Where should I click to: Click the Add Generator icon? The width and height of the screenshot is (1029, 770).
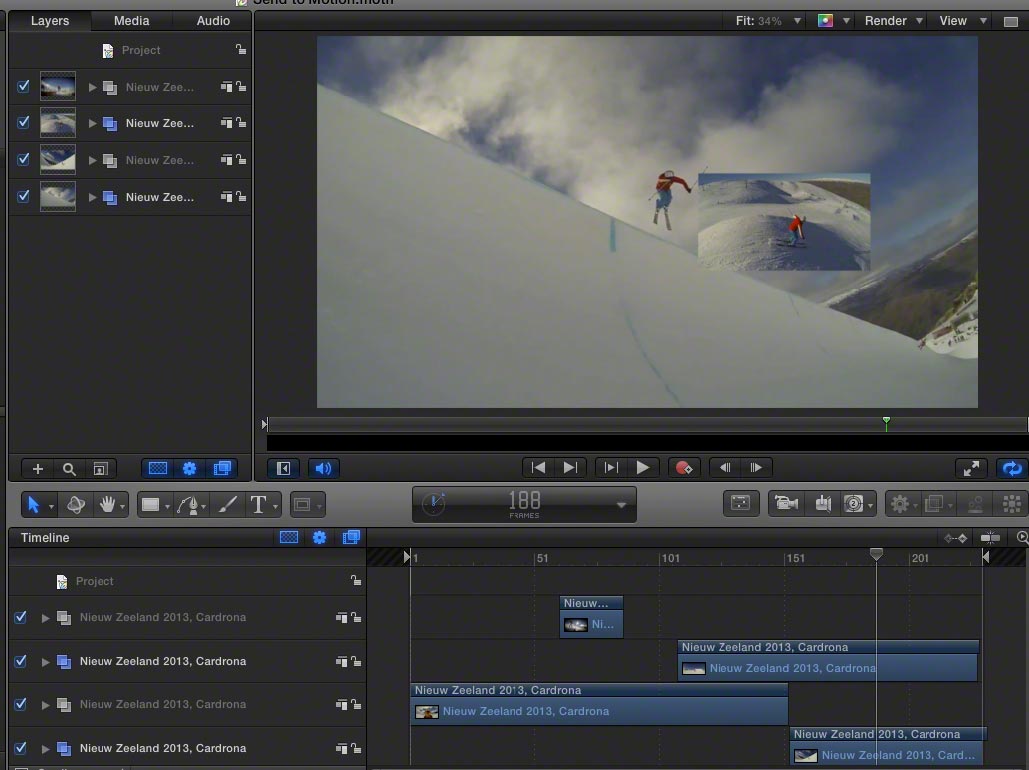click(853, 503)
